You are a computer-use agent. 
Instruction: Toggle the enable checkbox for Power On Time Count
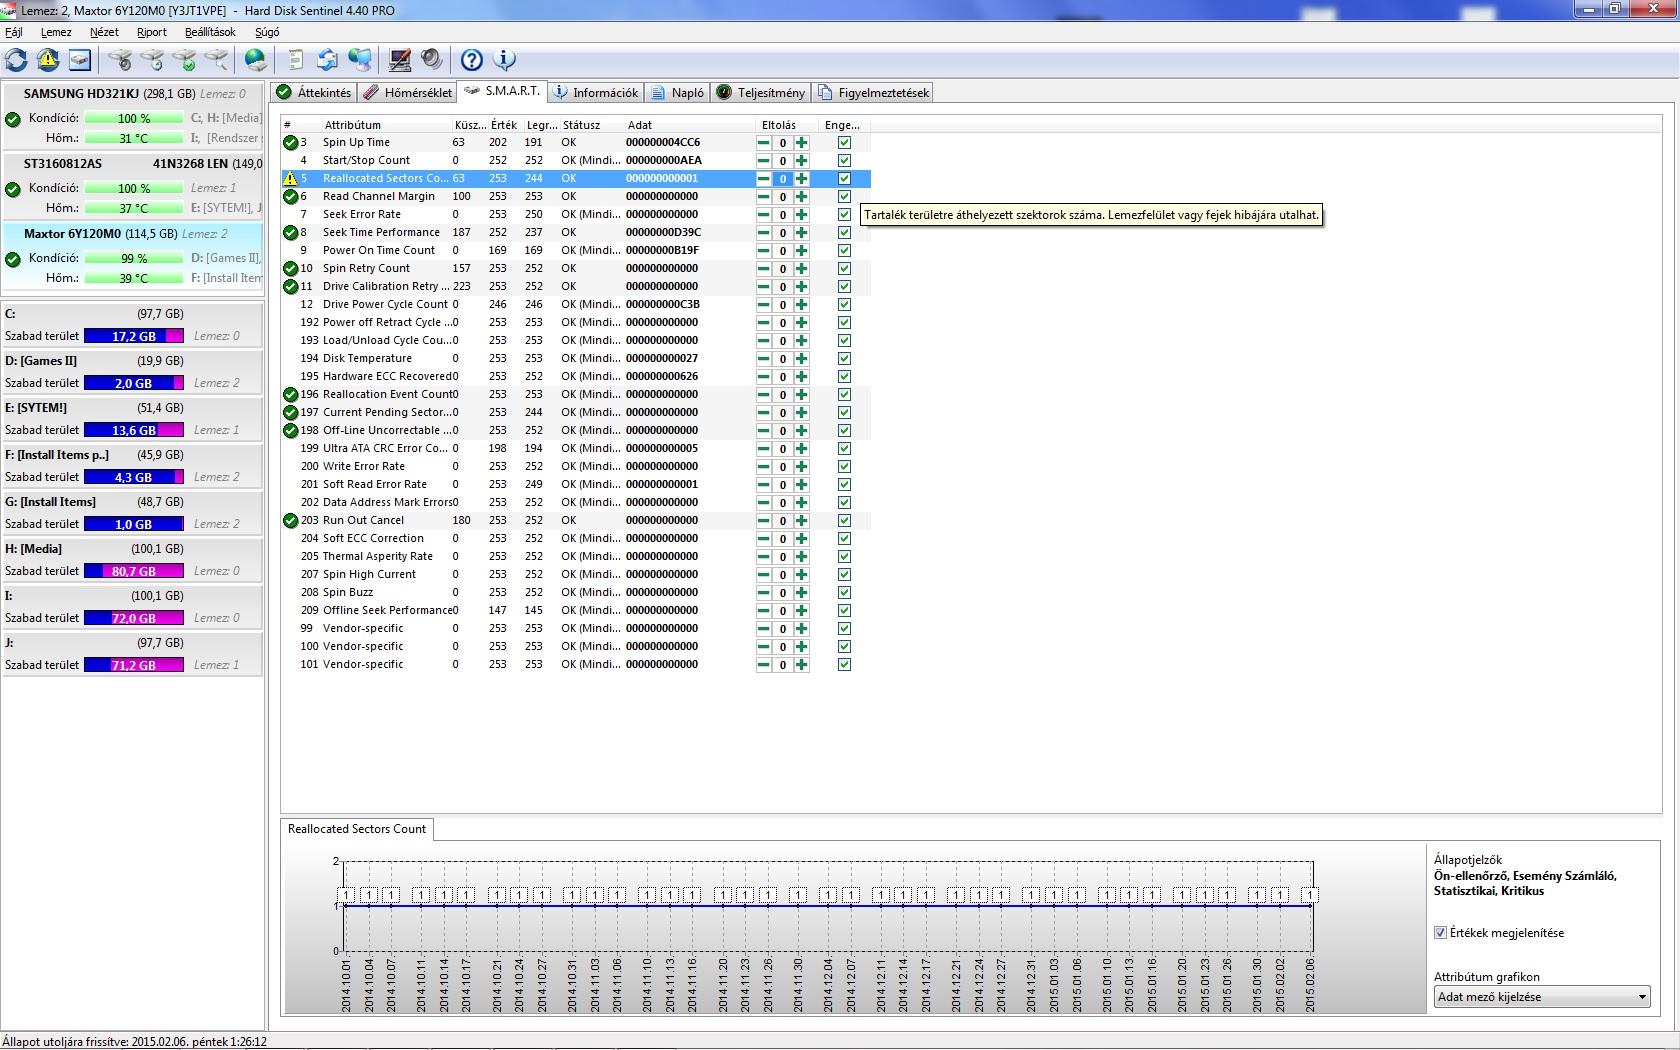pyautogui.click(x=844, y=251)
